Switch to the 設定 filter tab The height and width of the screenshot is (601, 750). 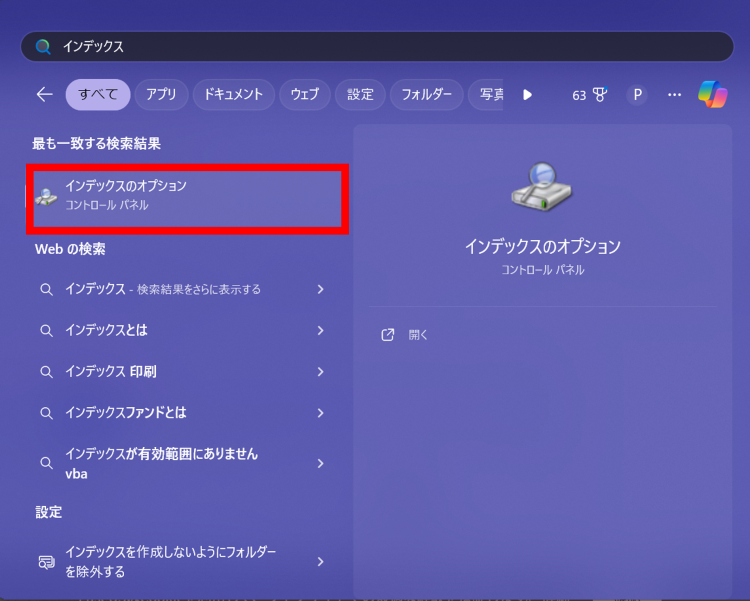[360, 94]
